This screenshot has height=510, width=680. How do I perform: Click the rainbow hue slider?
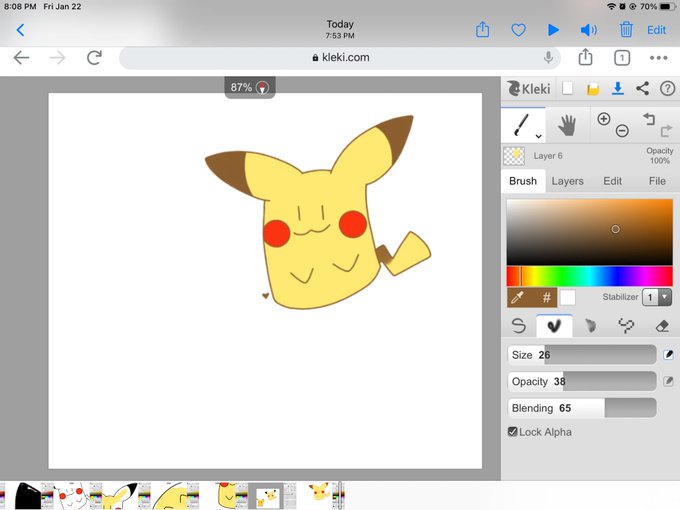point(589,276)
